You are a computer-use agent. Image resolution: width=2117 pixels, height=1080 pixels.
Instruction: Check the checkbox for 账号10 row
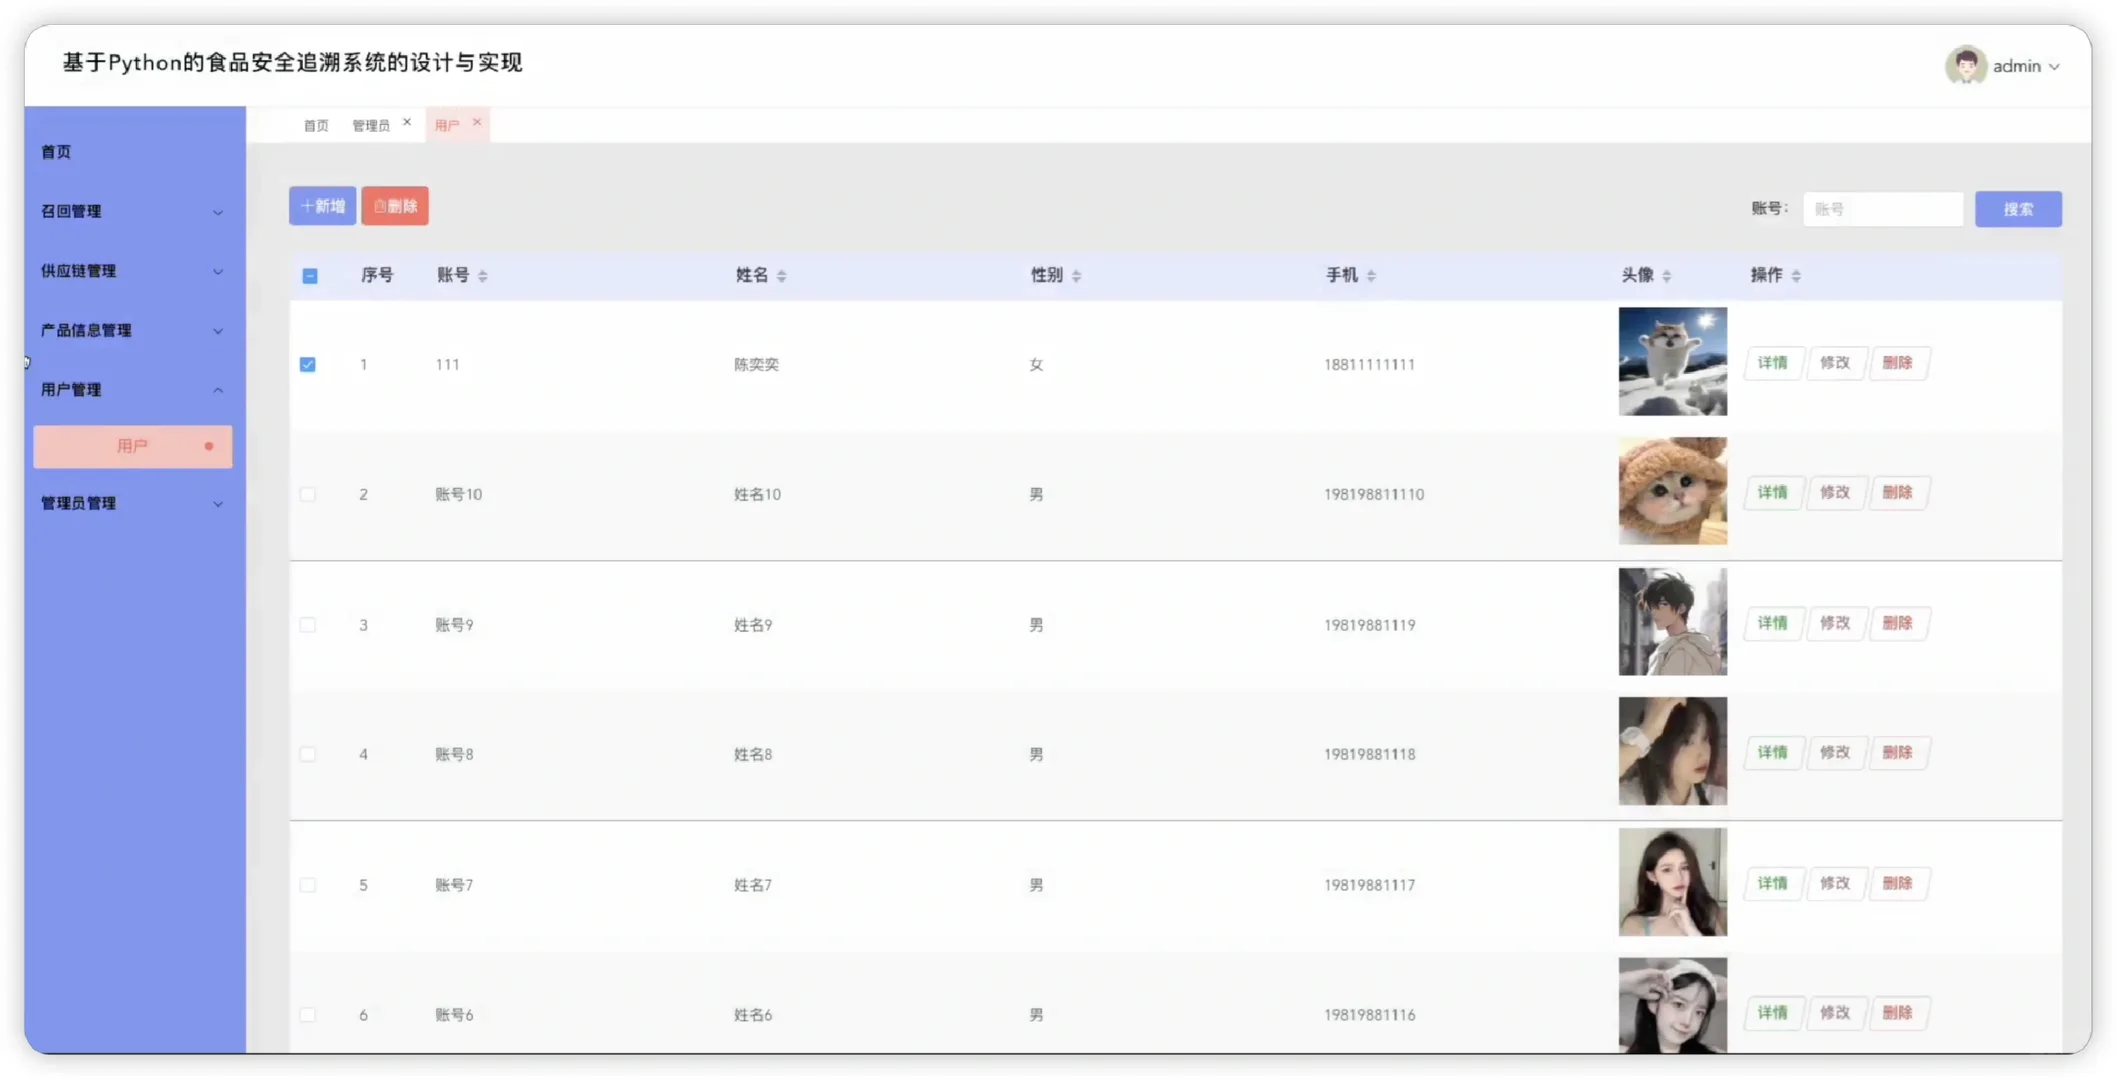click(x=308, y=495)
